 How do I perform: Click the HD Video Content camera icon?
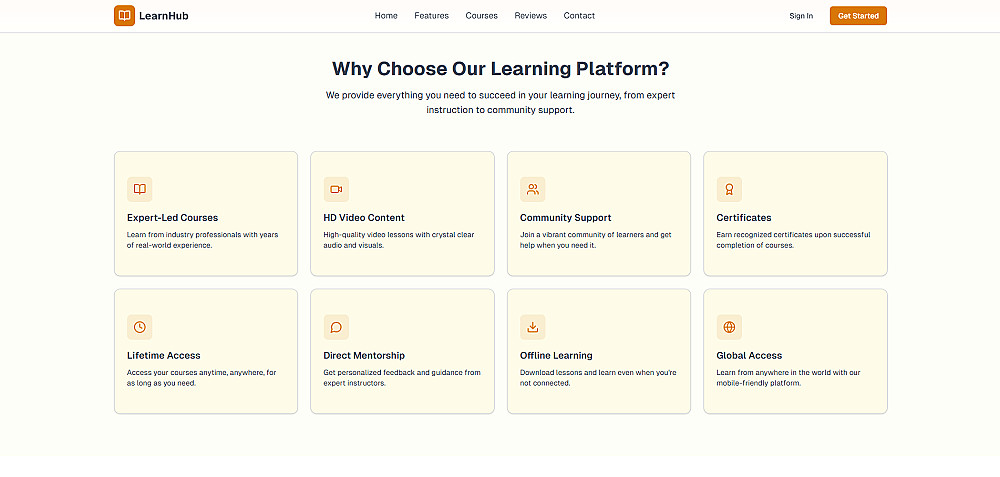coord(336,189)
